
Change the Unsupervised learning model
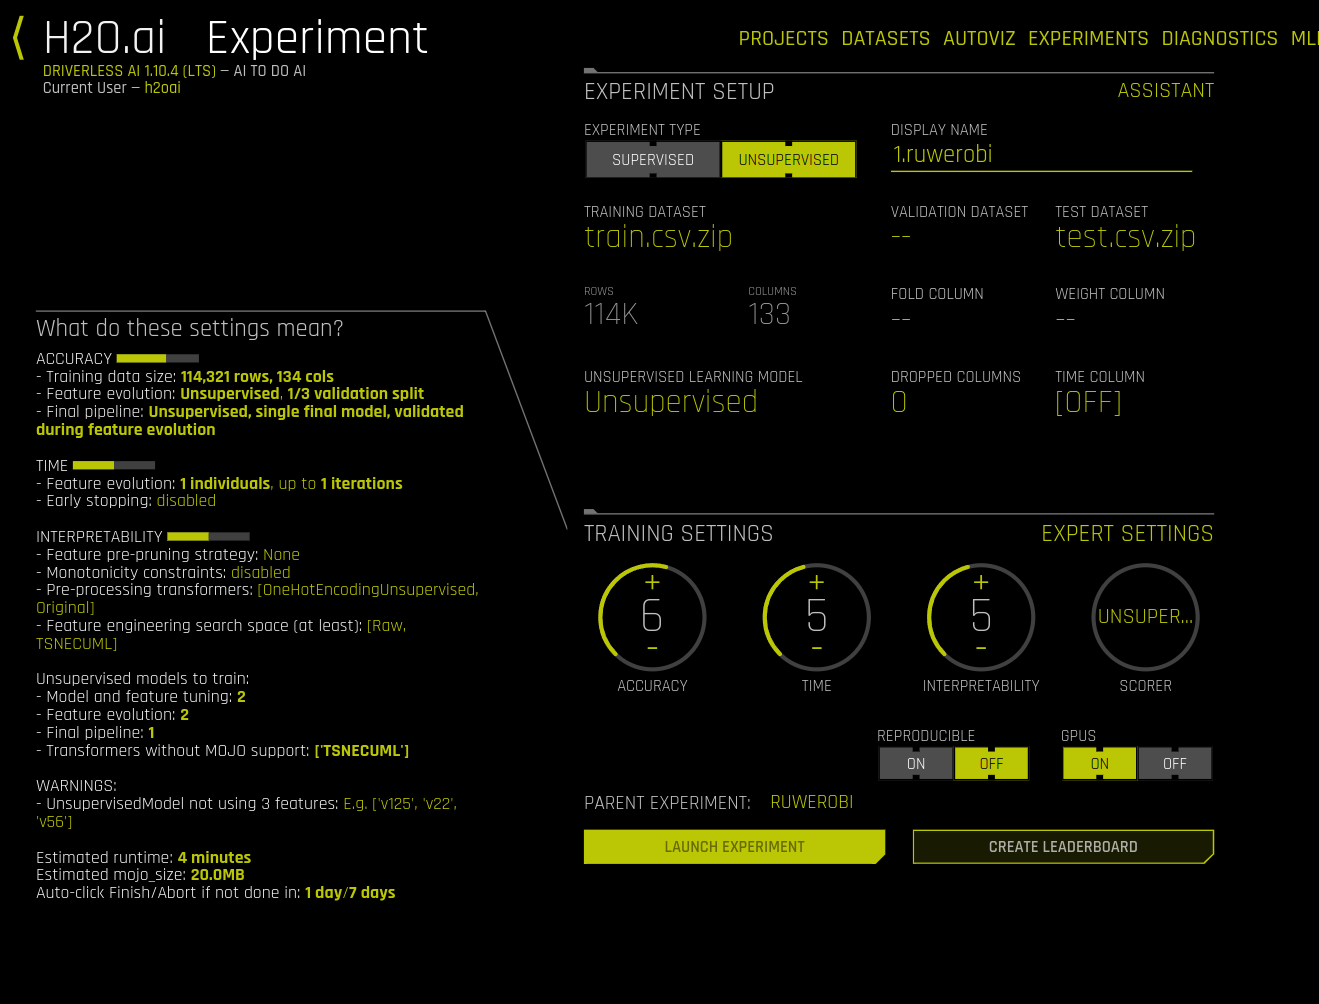click(x=671, y=402)
